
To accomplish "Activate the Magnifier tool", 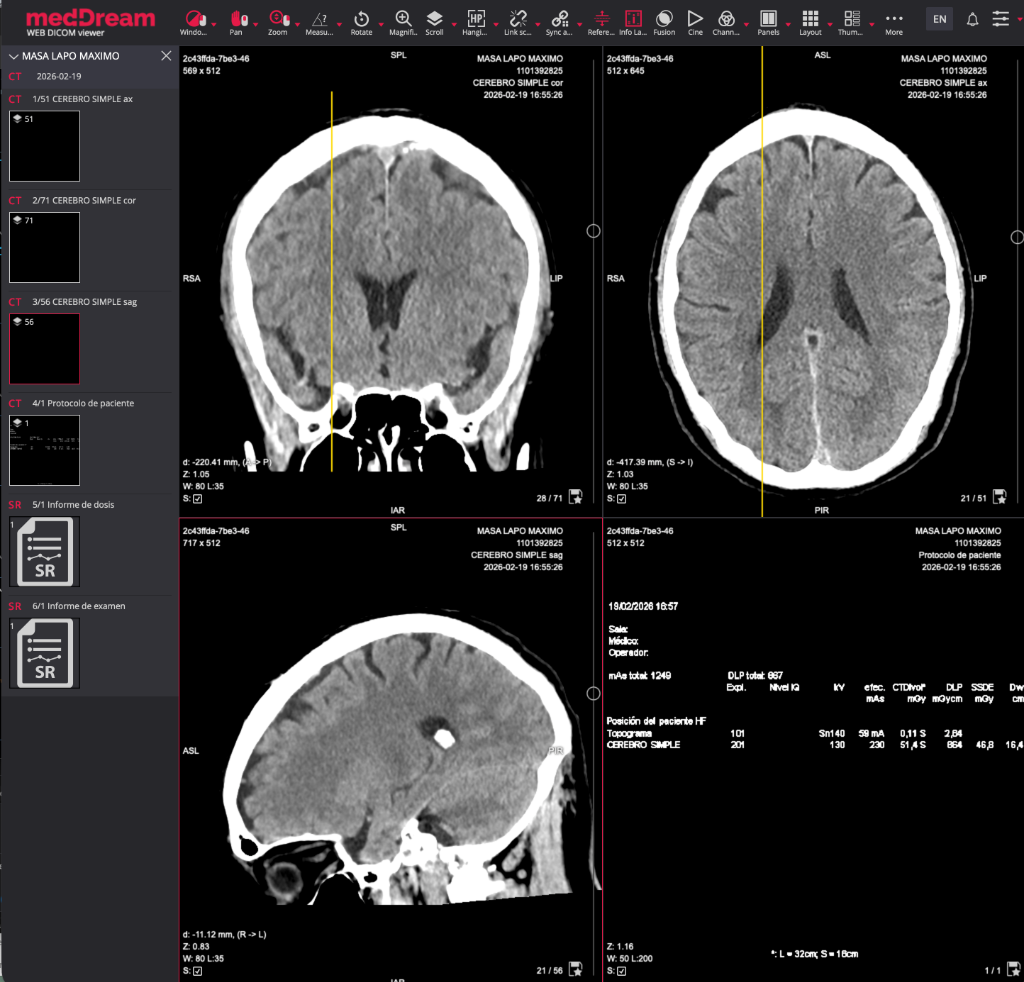I will click(x=403, y=22).
